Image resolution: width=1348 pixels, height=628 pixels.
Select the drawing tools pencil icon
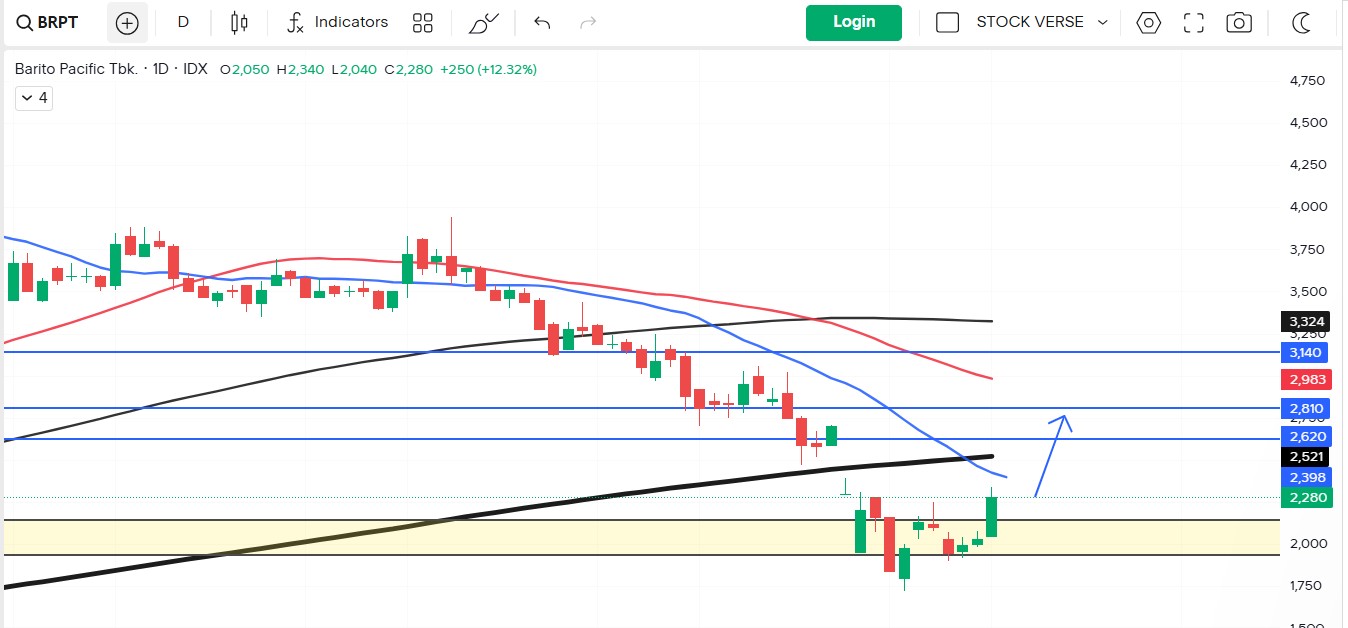[483, 23]
